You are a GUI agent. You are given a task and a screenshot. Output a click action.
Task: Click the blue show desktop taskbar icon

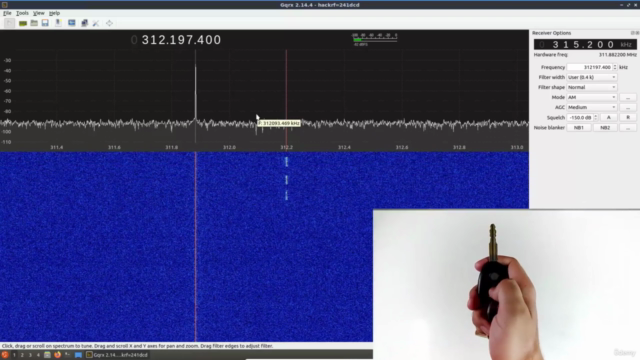click(x=78, y=355)
